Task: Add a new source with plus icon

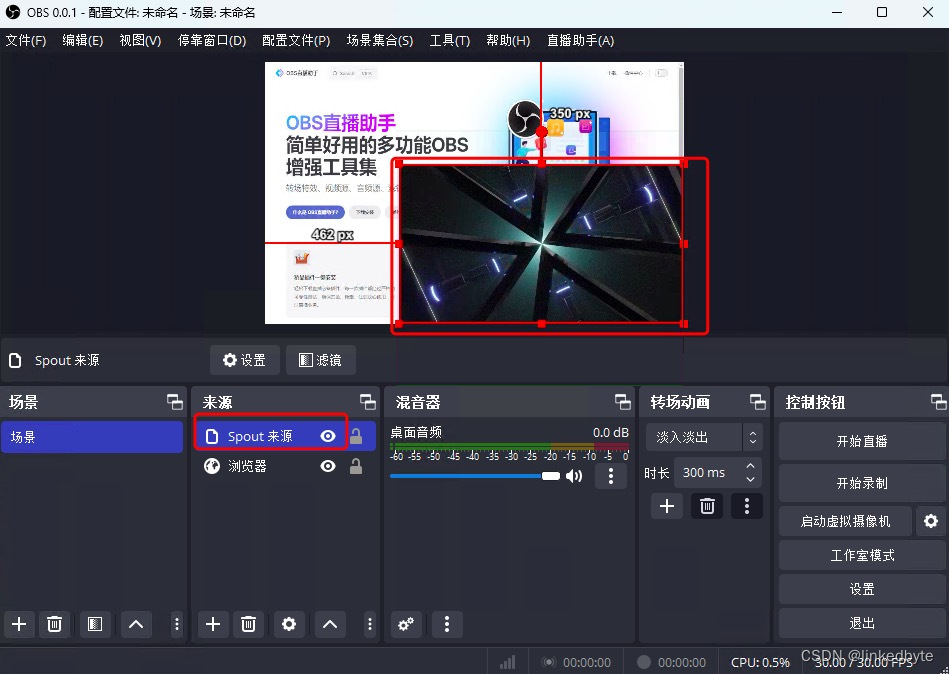Action: [x=212, y=624]
